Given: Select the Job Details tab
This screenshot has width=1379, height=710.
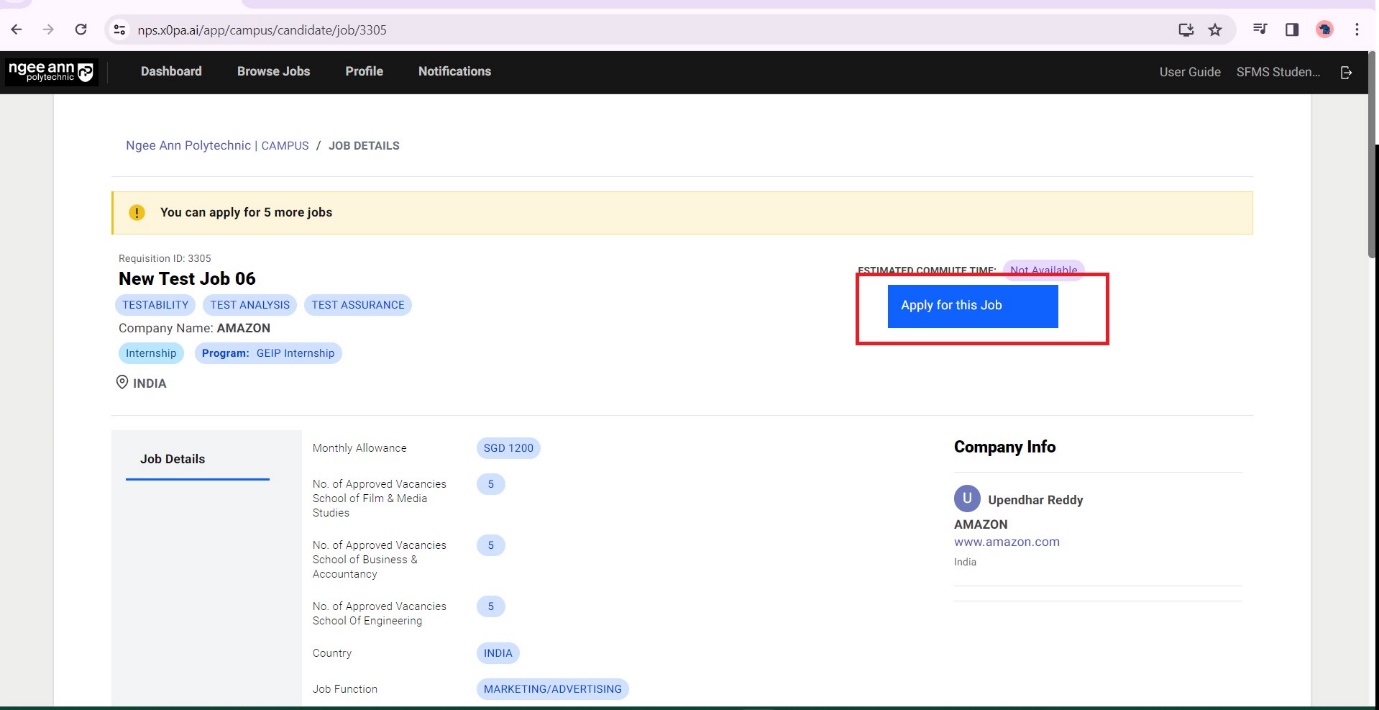Looking at the screenshot, I should tap(172, 459).
